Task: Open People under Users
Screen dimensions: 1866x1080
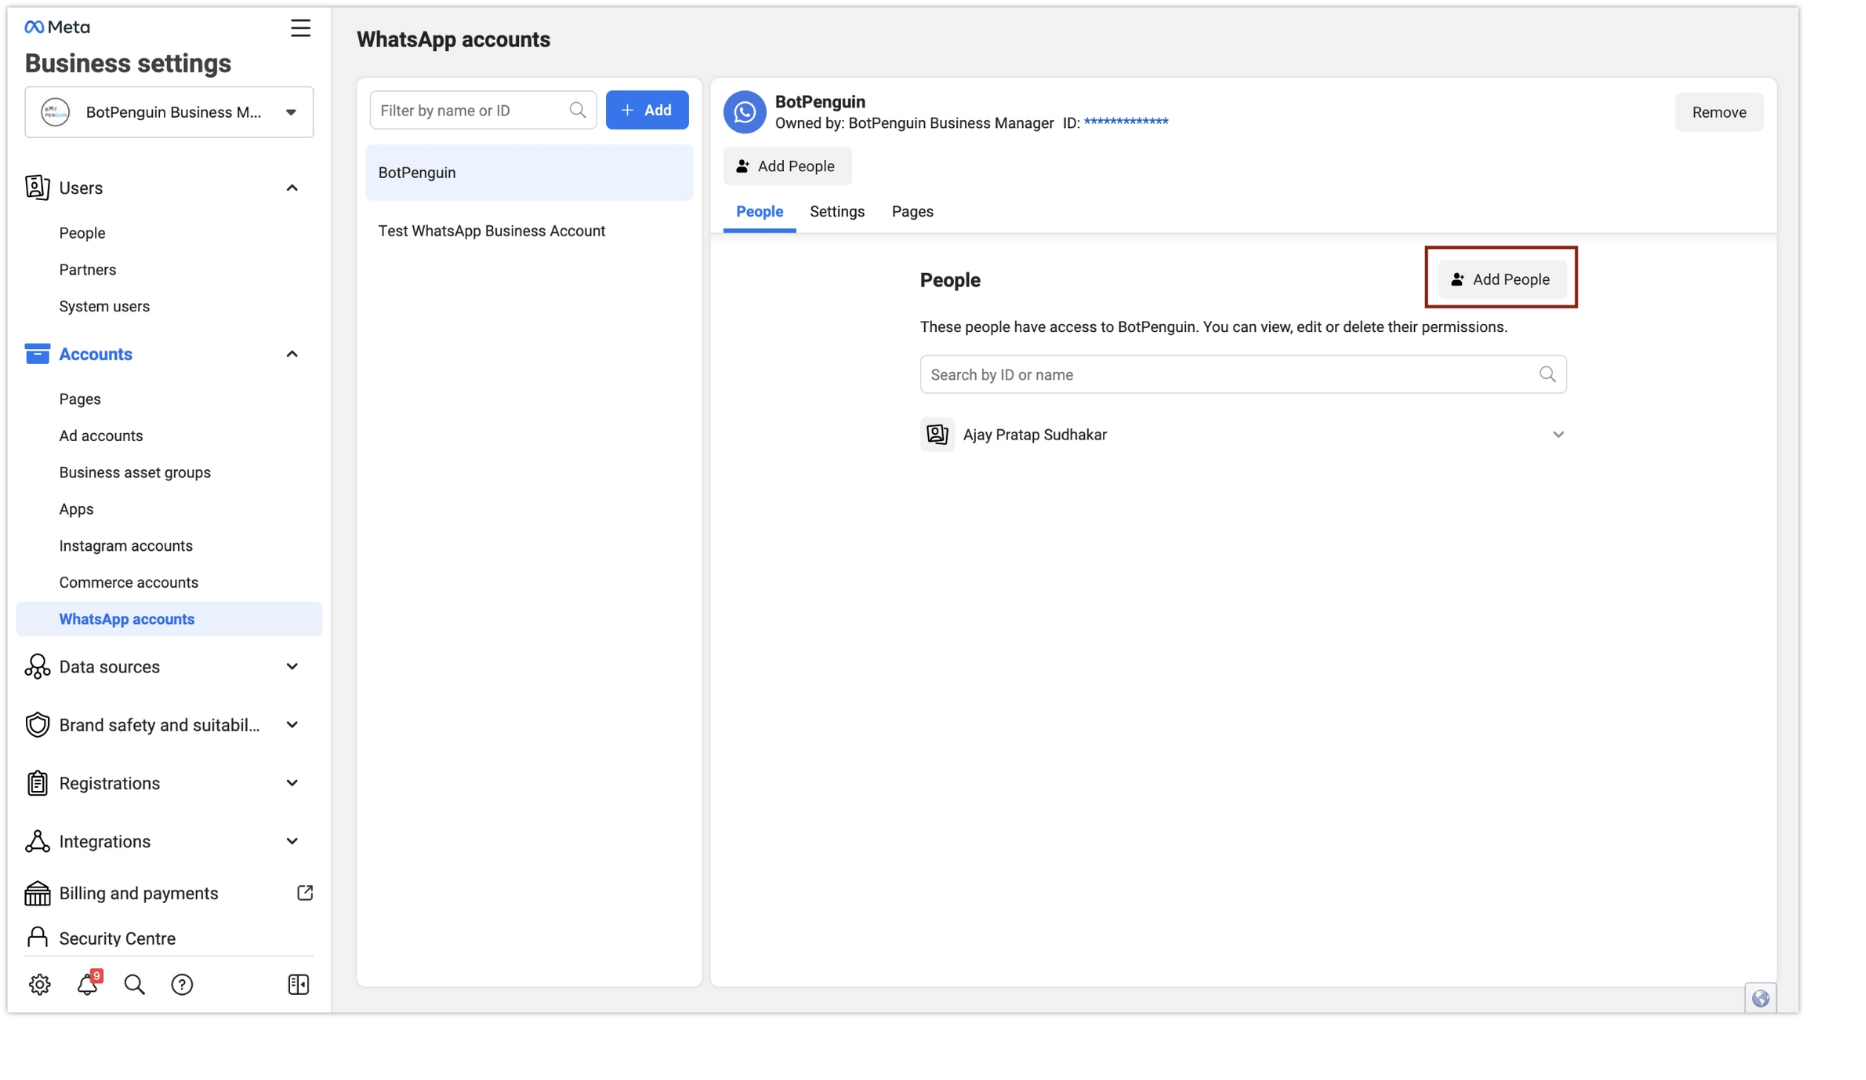Action: click(x=82, y=233)
